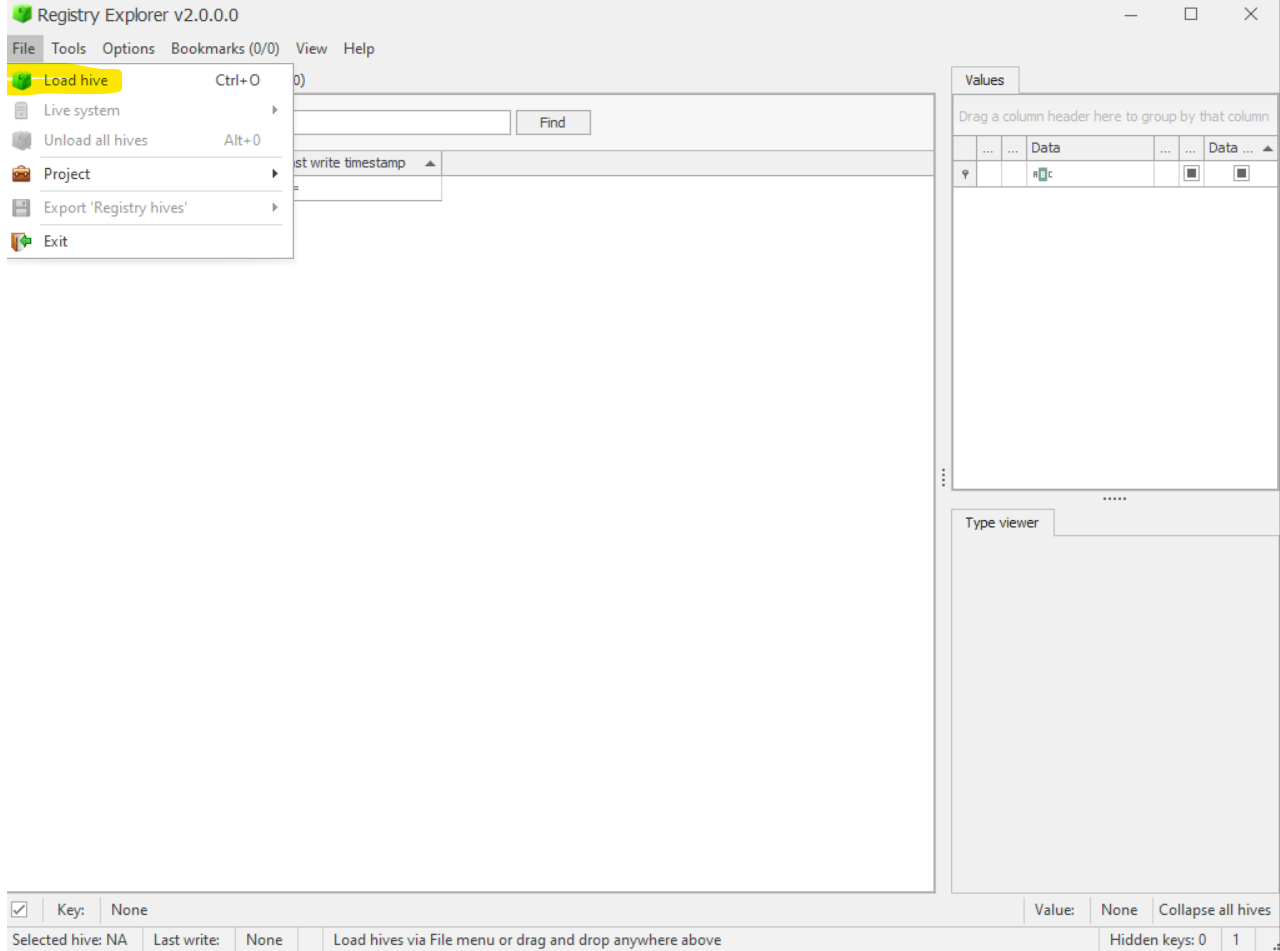Expand the Project submenu arrow

275,174
